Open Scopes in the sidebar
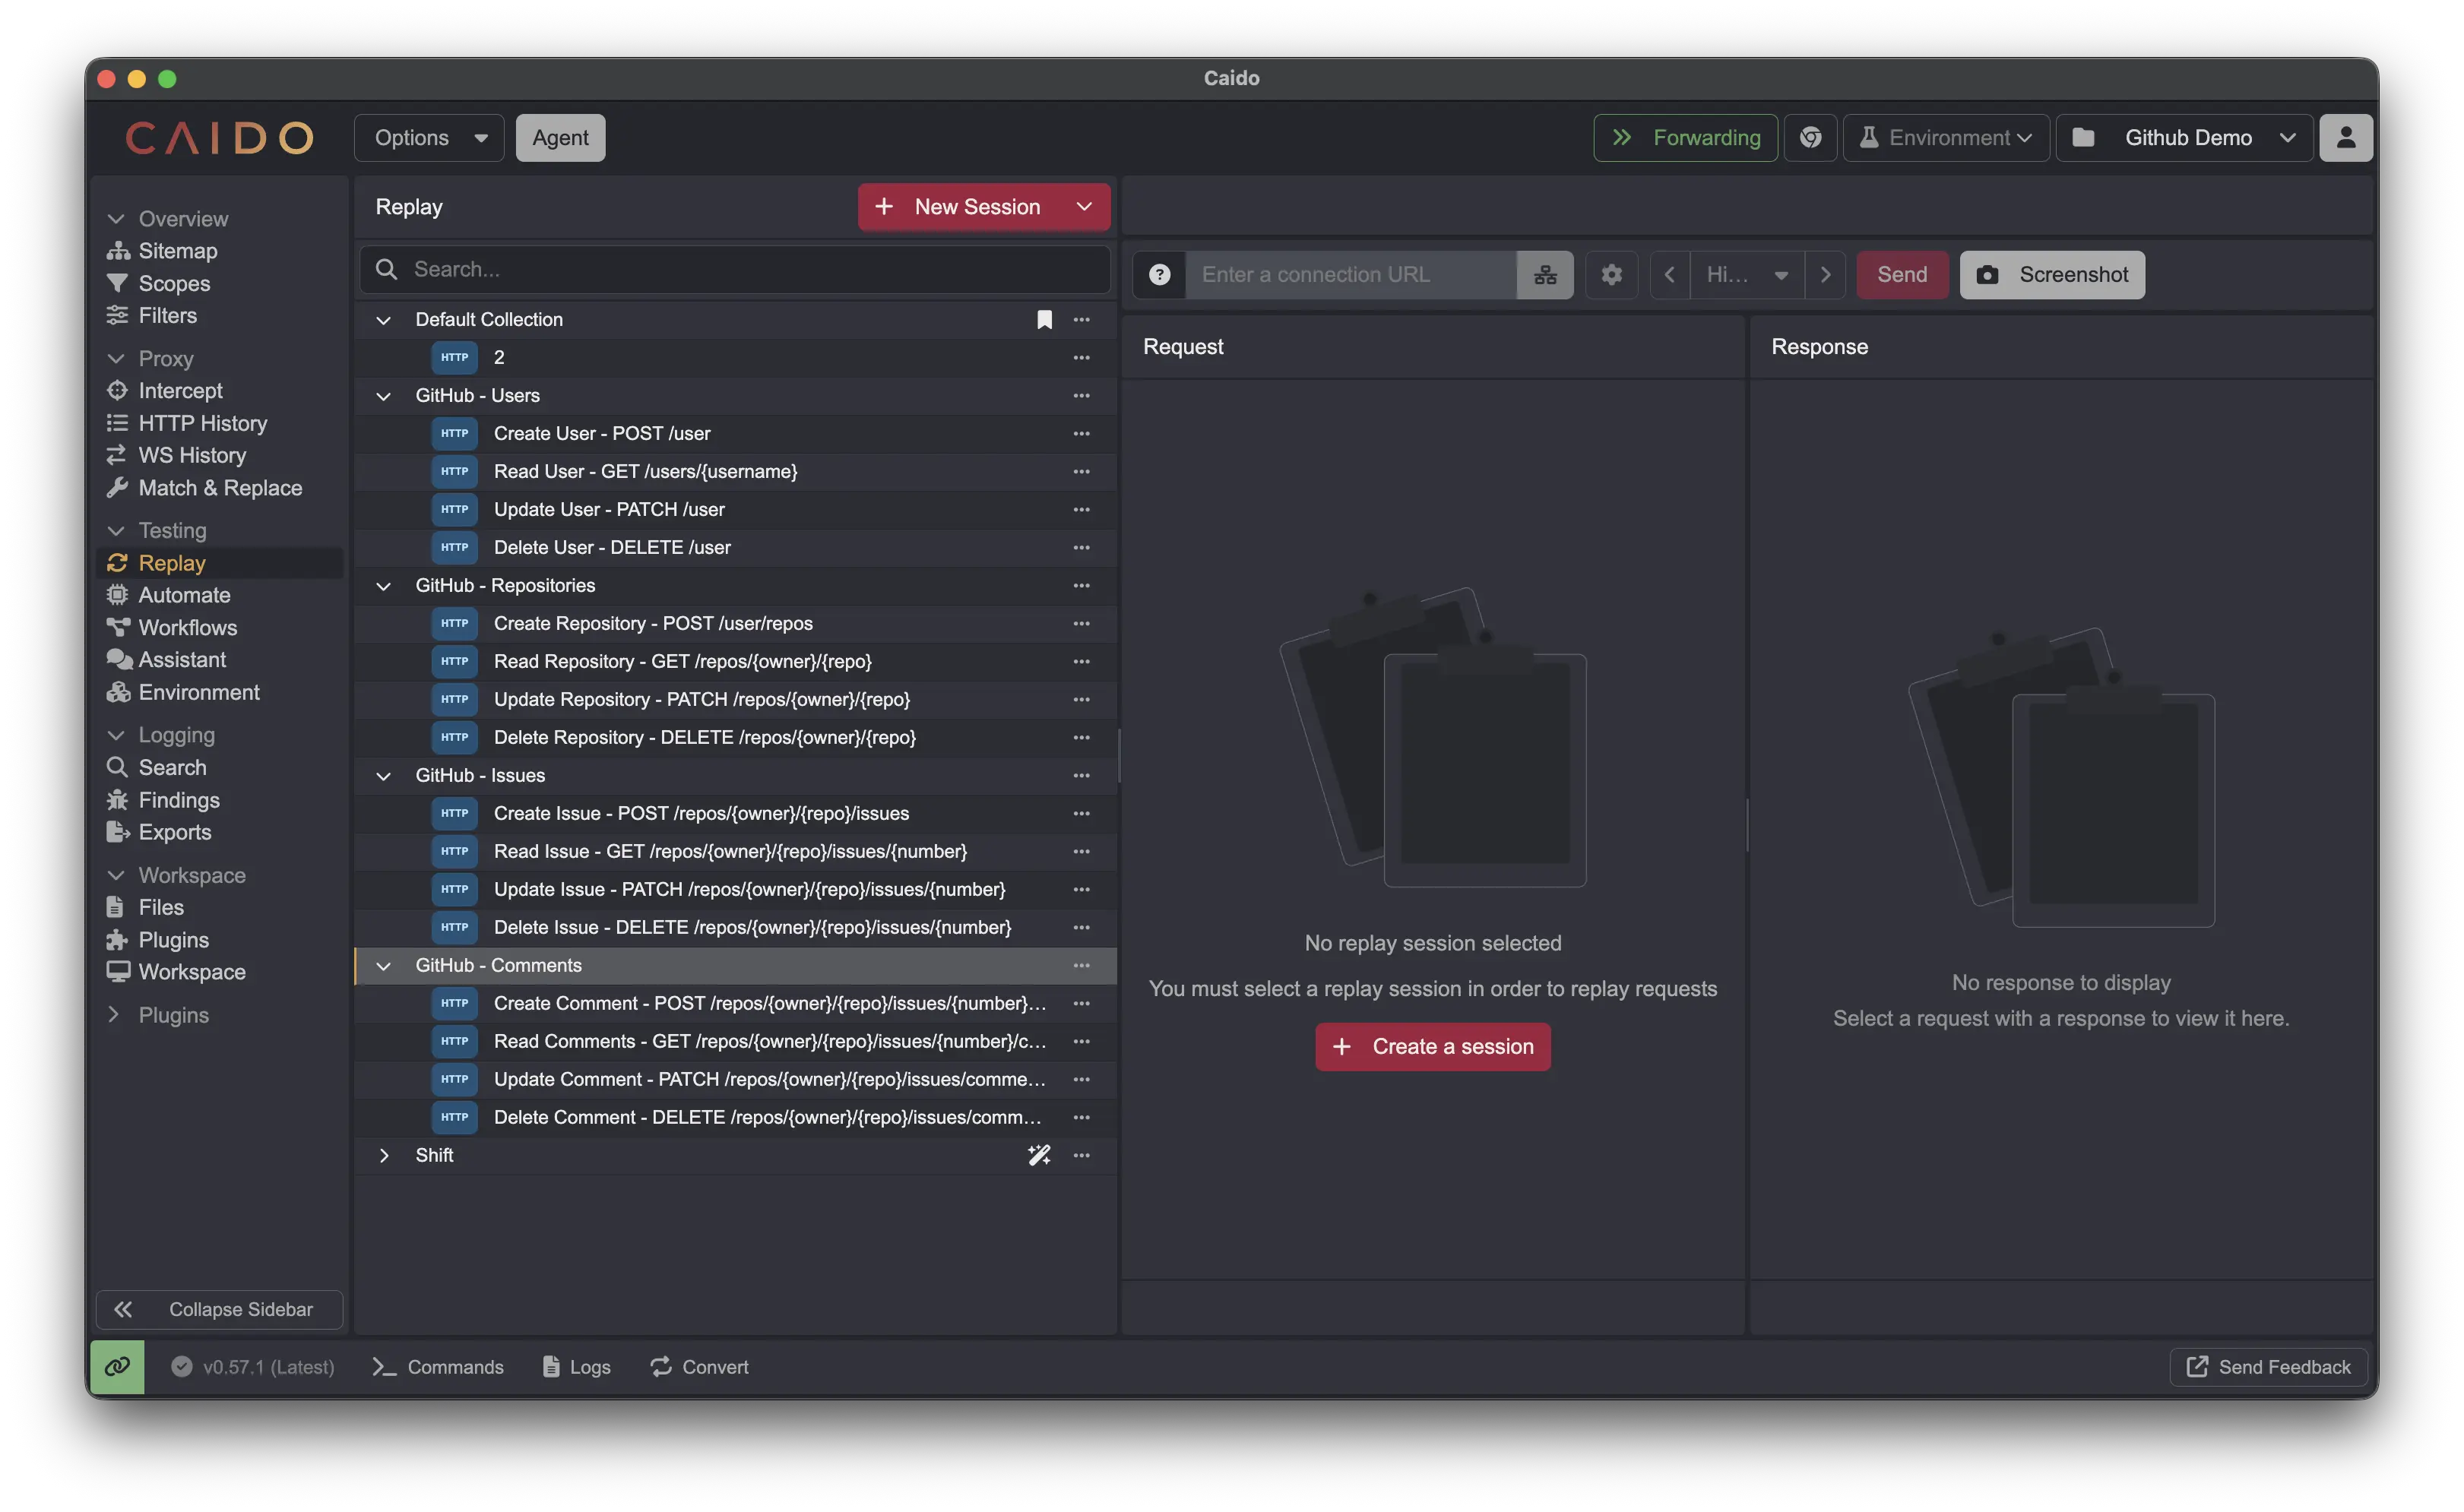The width and height of the screenshot is (2464, 1512). click(x=174, y=283)
